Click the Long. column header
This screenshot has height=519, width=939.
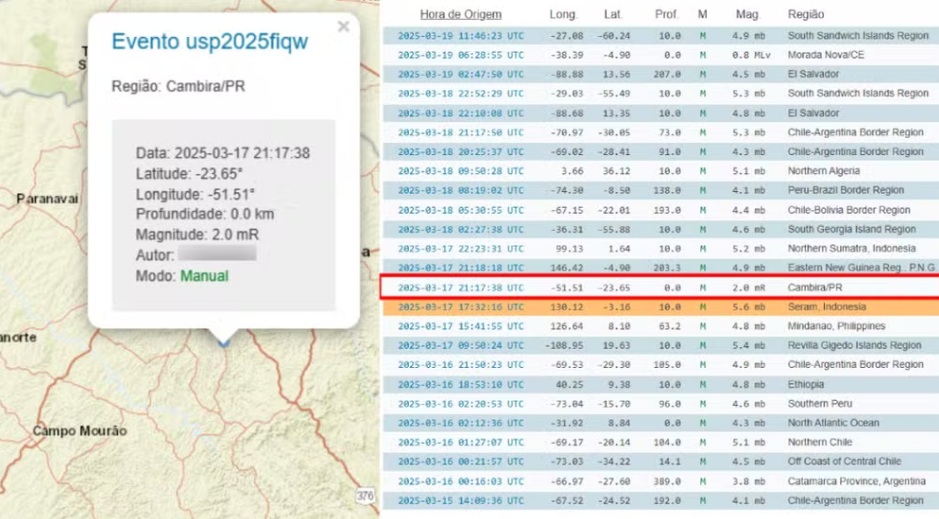tap(563, 15)
